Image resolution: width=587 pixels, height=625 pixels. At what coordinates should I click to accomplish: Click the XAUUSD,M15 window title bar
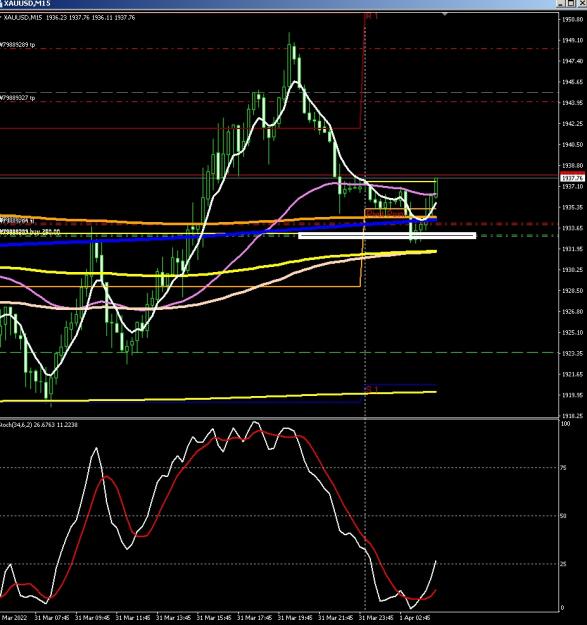[x=279, y=4]
